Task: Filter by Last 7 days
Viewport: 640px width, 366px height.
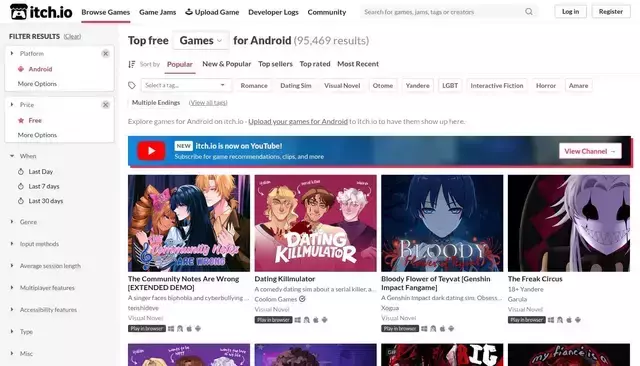Action: pyautogui.click(x=44, y=186)
